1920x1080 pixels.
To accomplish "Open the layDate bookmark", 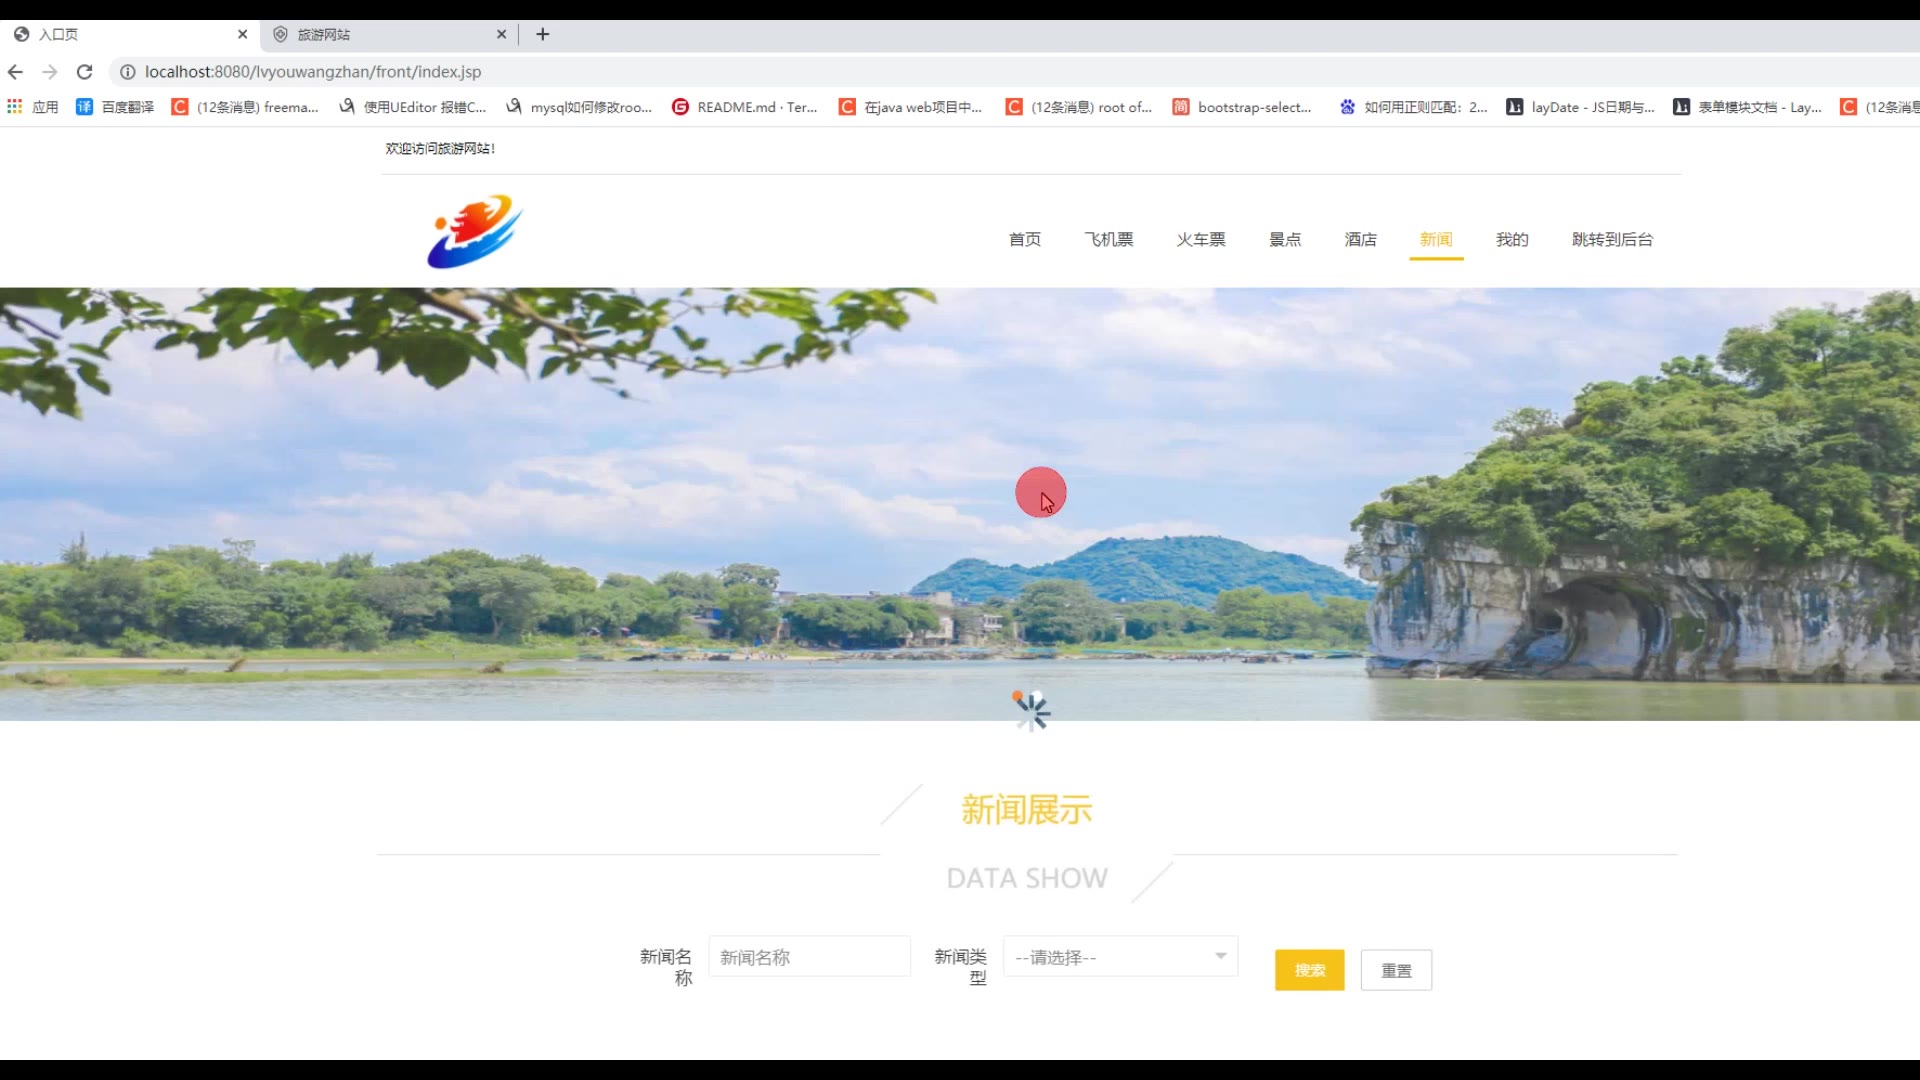I will [1581, 107].
